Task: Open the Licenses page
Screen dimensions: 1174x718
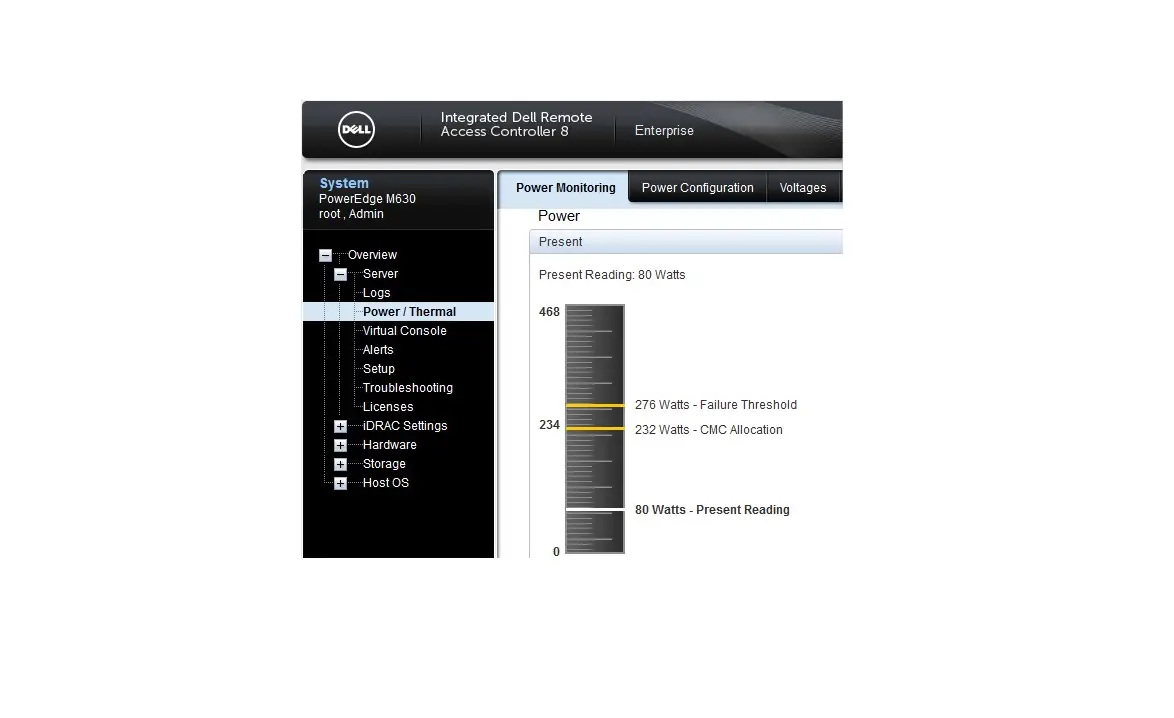Action: 387,406
